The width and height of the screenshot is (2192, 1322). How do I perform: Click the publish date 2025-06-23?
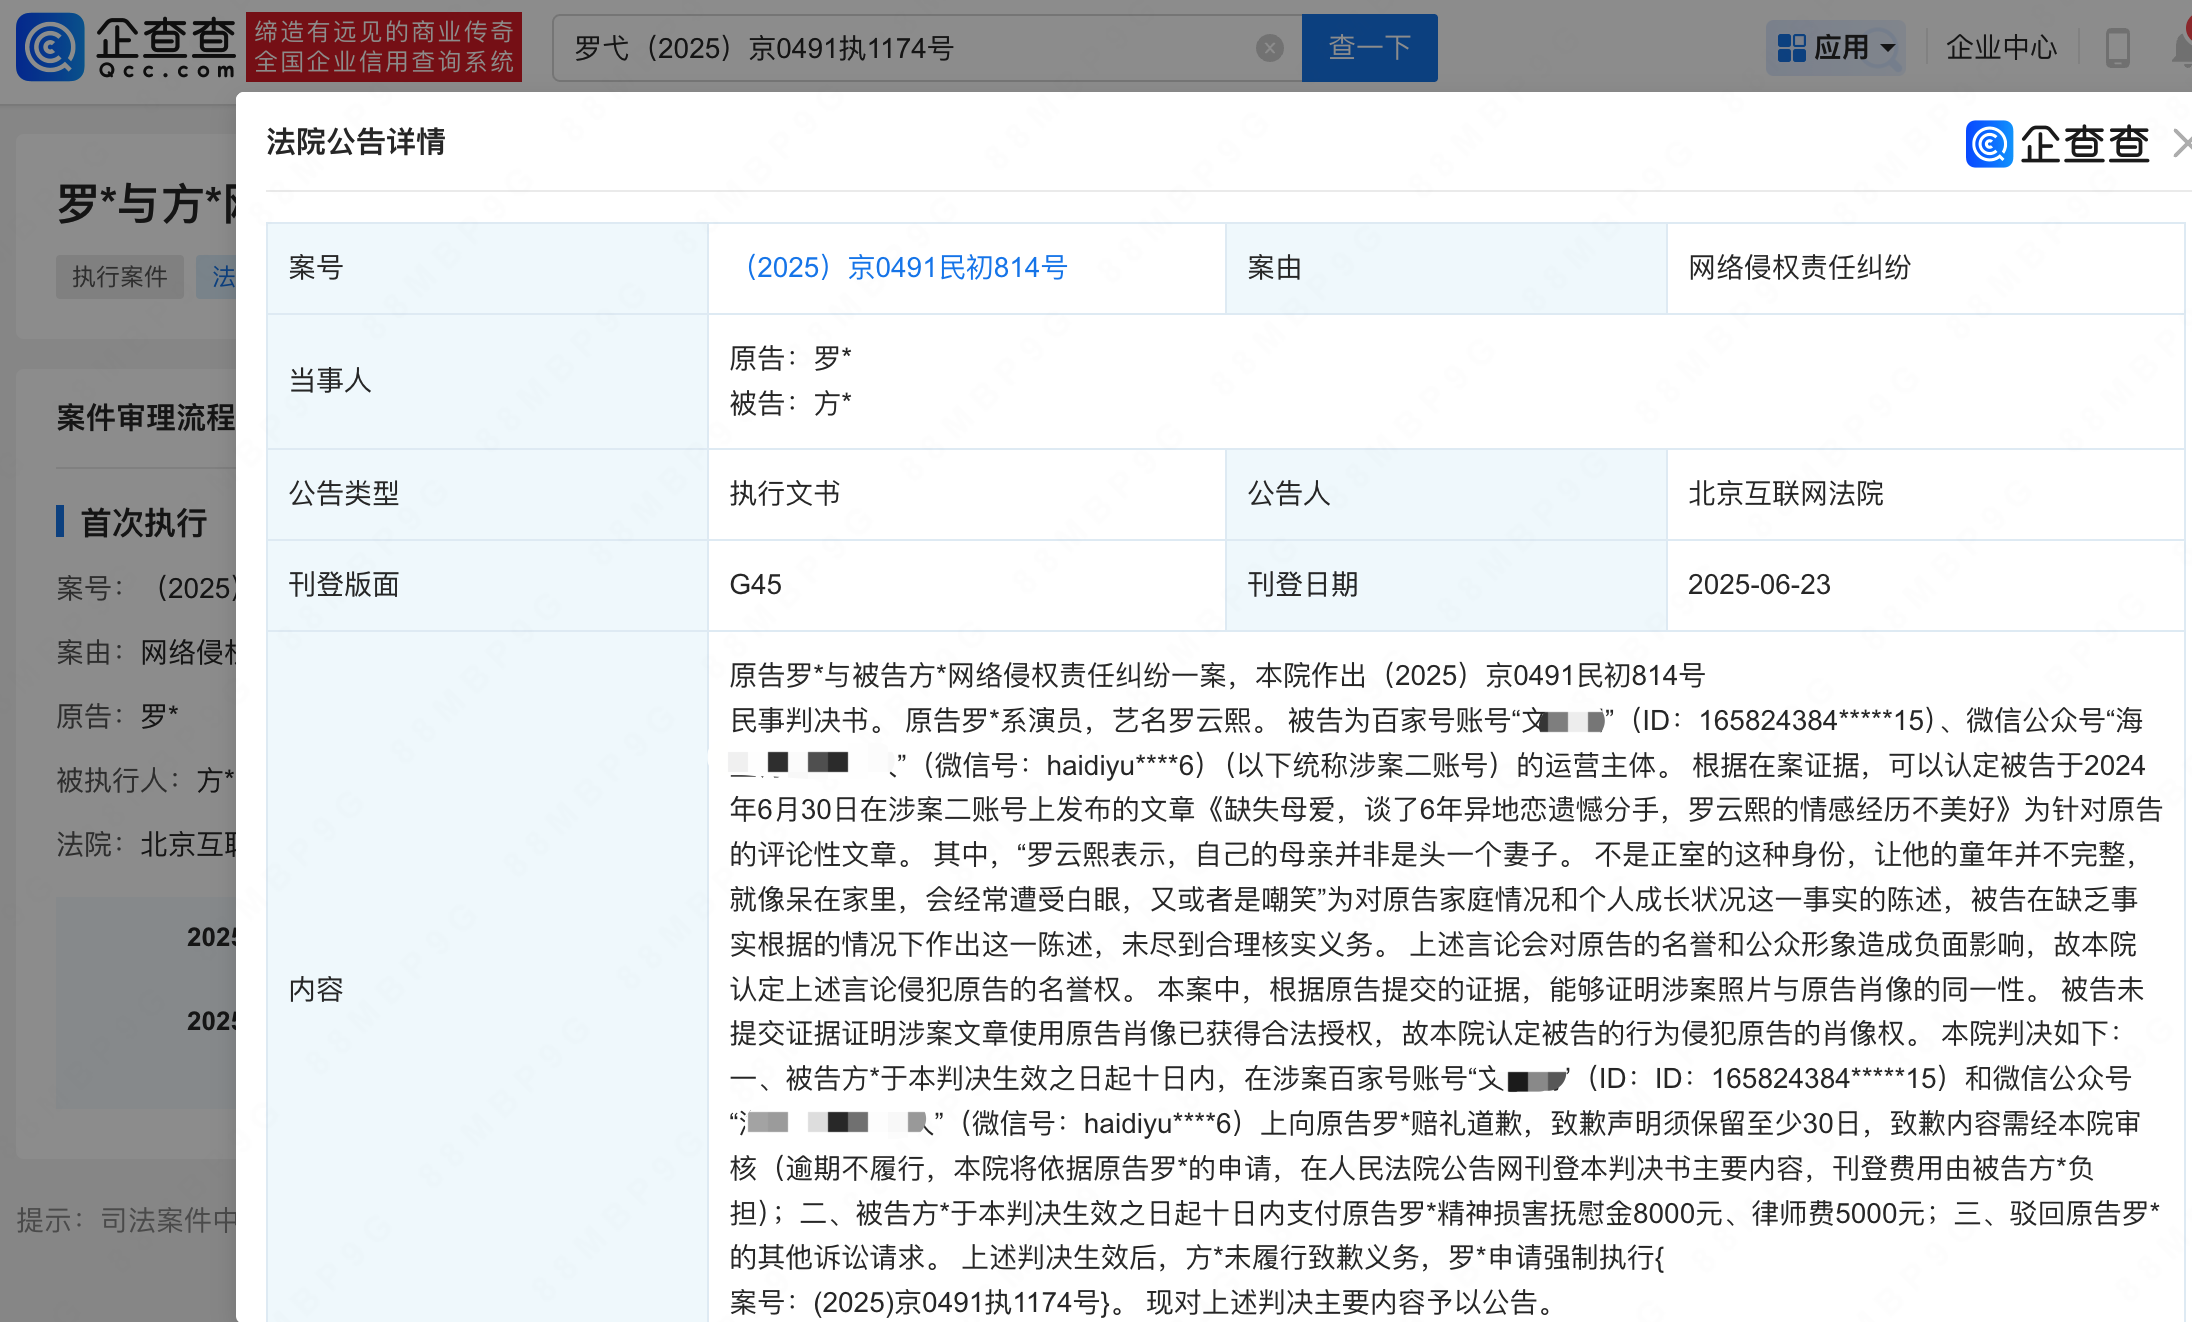pyautogui.click(x=1759, y=585)
